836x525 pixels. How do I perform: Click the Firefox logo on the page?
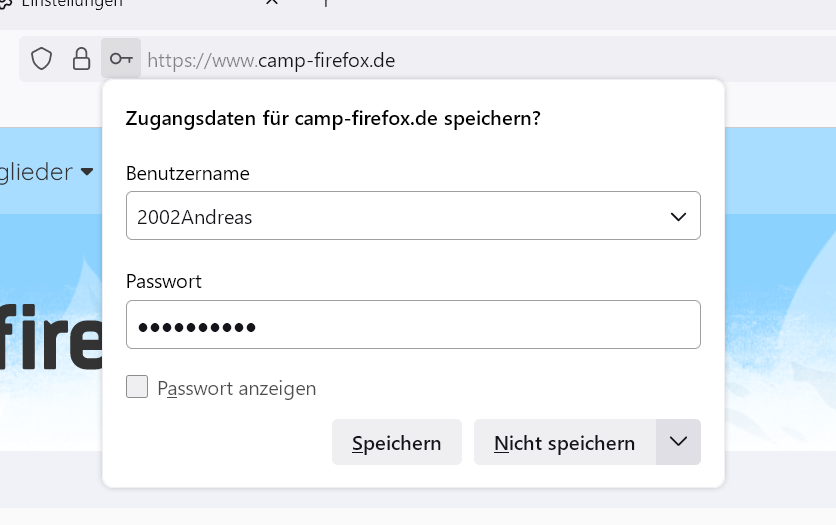coord(50,330)
